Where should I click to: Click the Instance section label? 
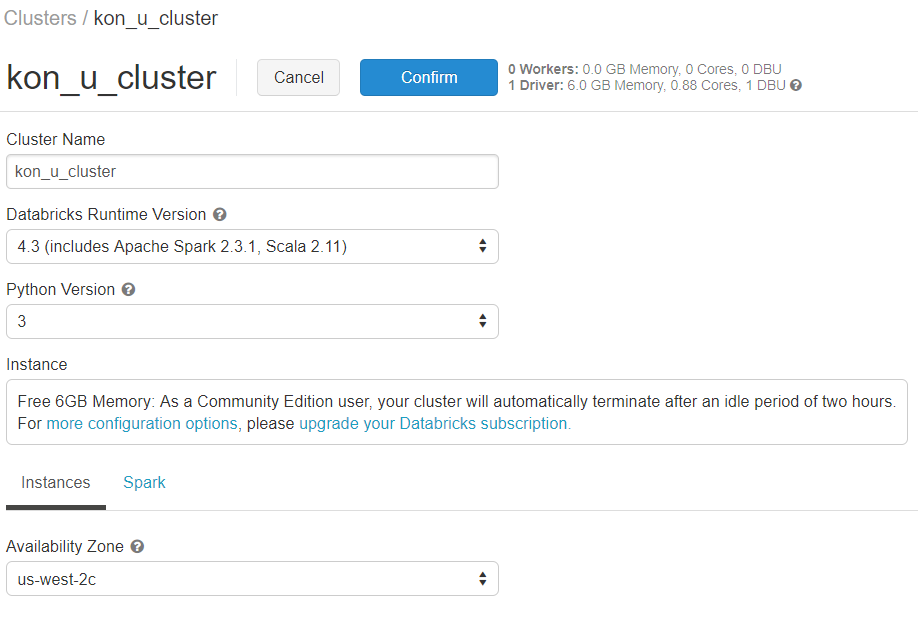point(37,364)
